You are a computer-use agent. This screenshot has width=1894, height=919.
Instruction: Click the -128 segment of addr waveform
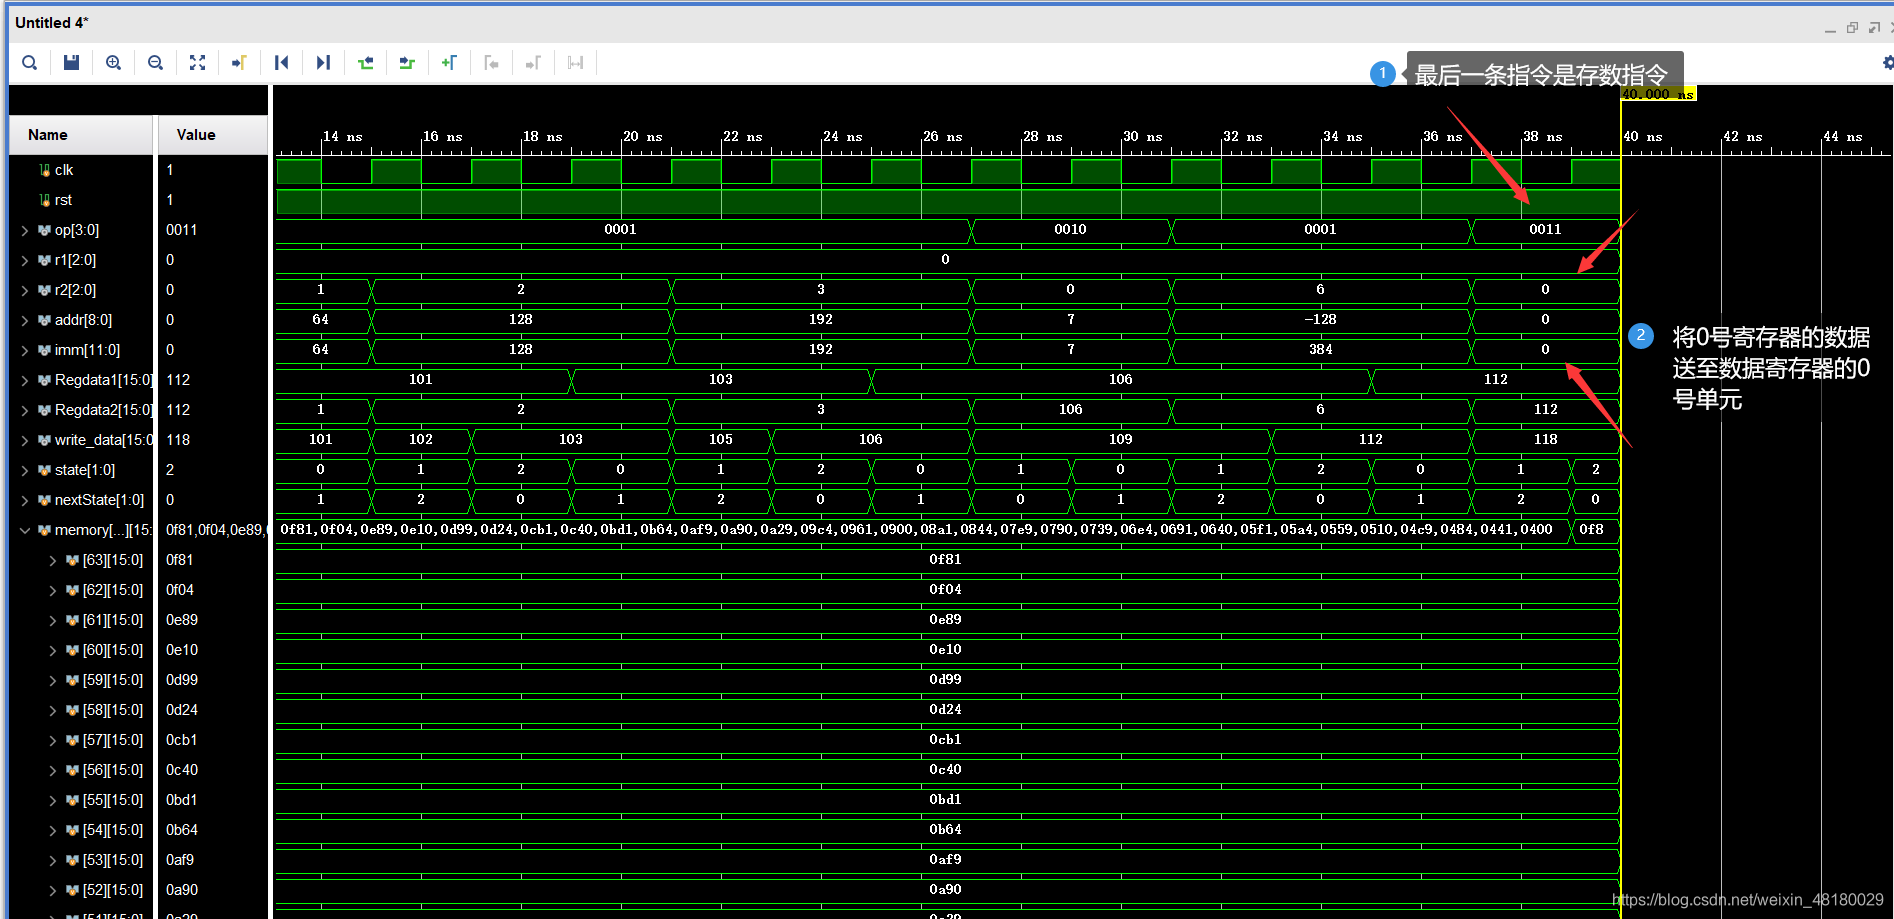[1320, 319]
